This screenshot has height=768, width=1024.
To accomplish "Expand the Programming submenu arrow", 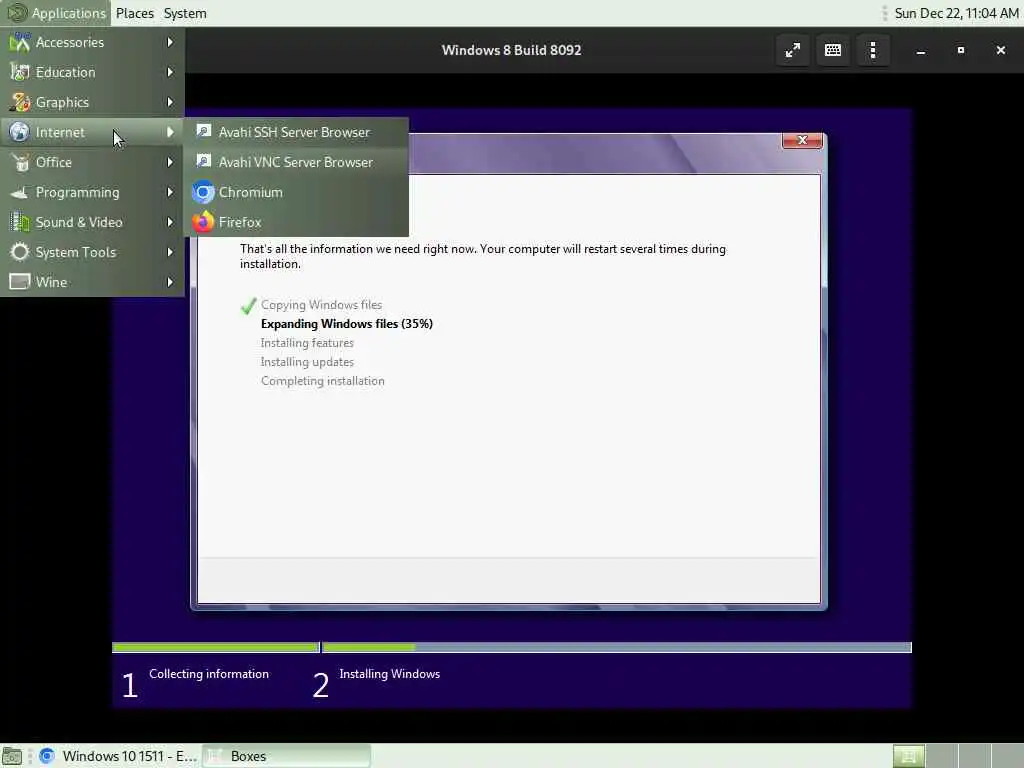I will (170, 193).
